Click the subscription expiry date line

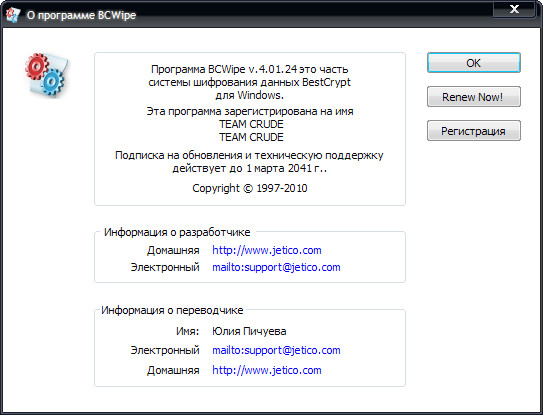pos(250,169)
